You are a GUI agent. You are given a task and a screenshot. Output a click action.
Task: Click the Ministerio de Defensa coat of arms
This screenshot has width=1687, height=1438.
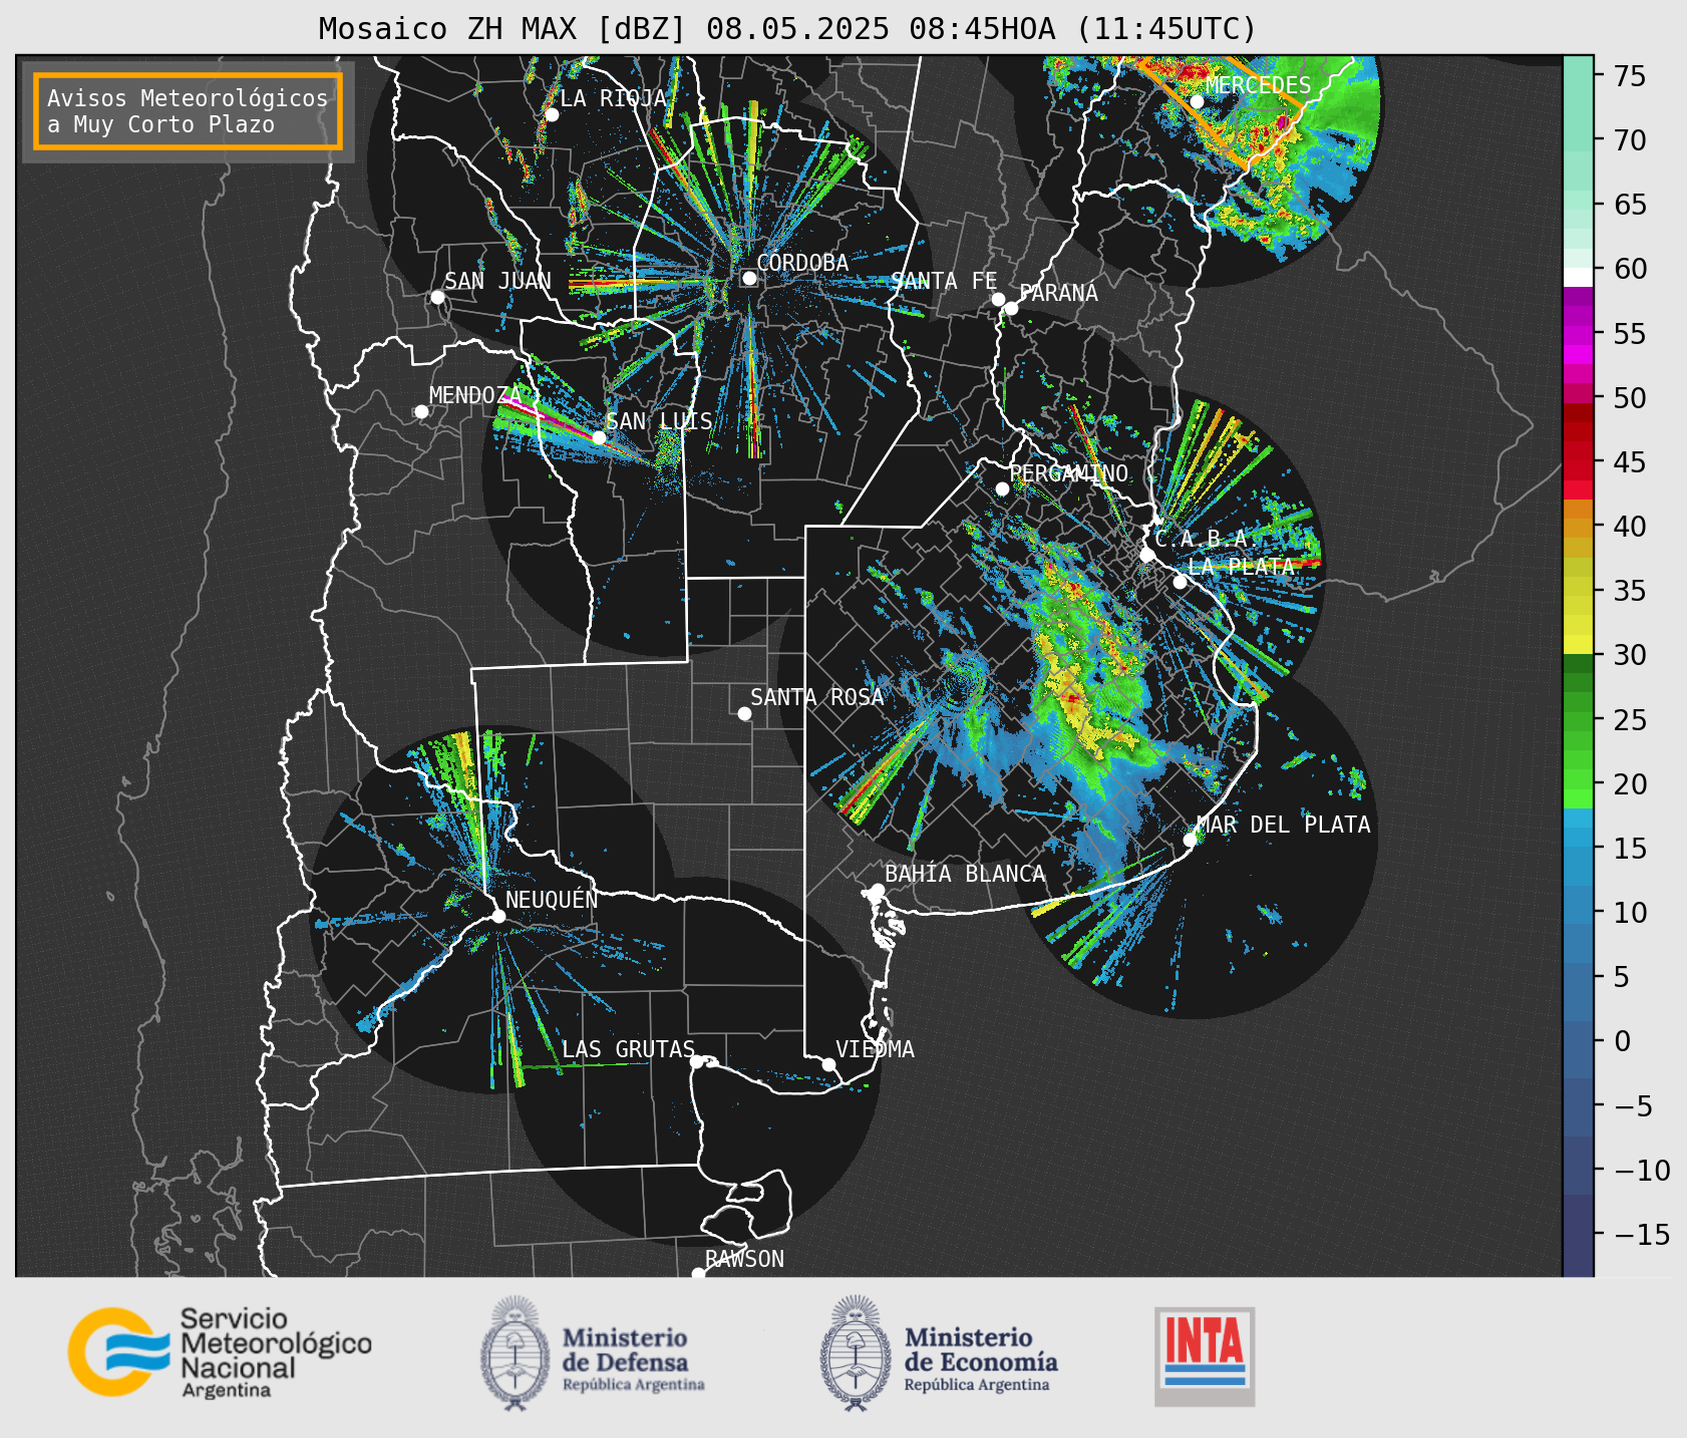pyautogui.click(x=515, y=1353)
